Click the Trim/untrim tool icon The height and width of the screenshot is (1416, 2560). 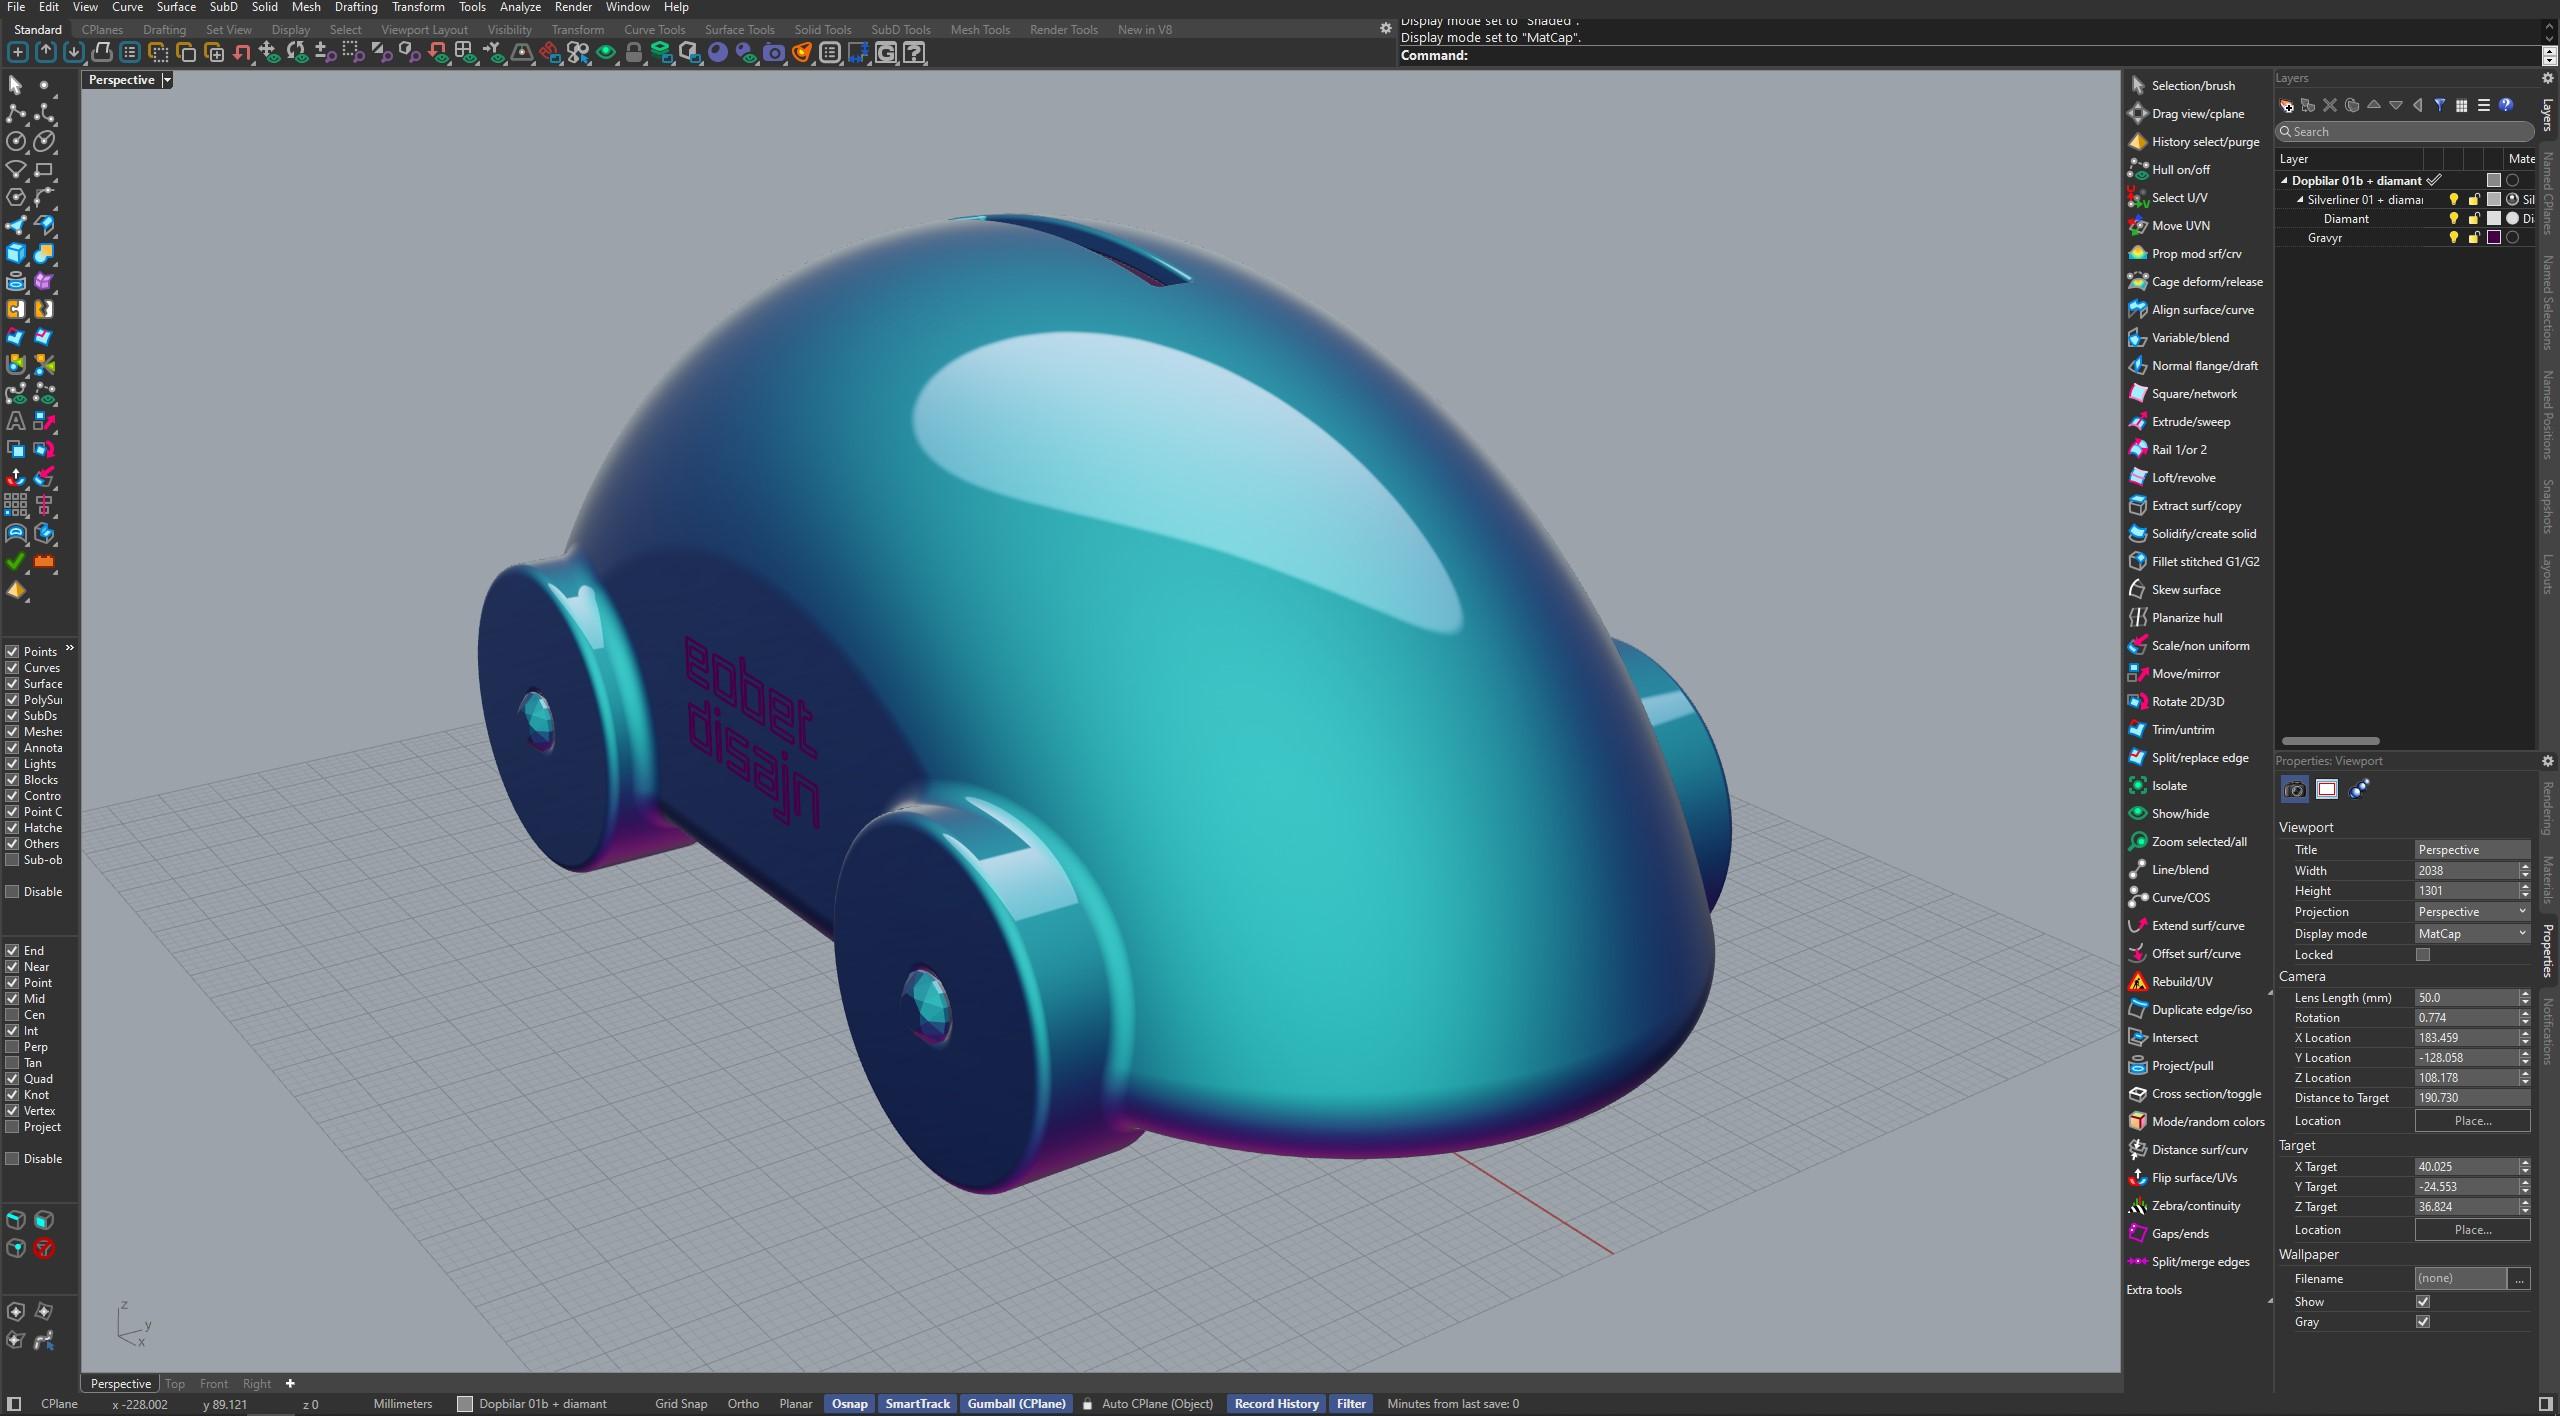[x=2138, y=730]
